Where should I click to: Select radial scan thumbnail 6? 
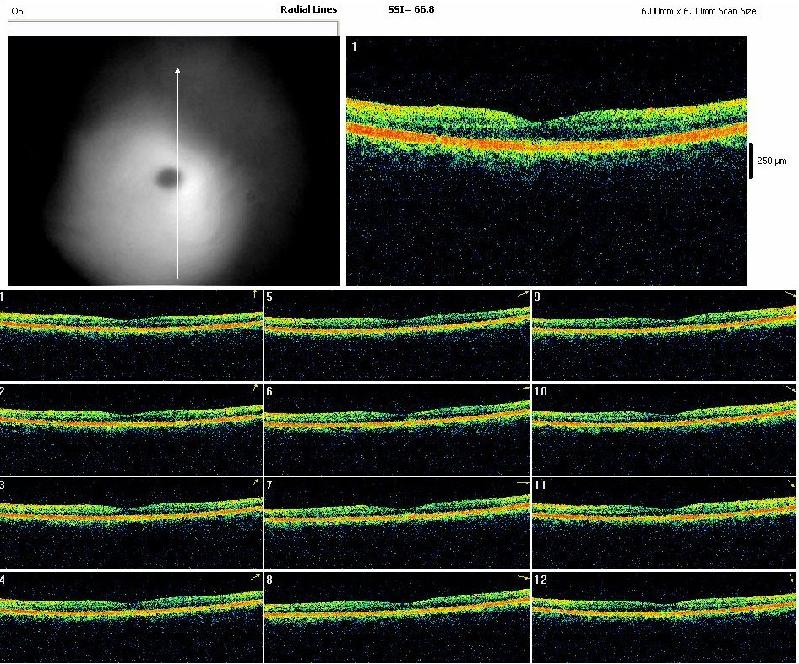397,429
